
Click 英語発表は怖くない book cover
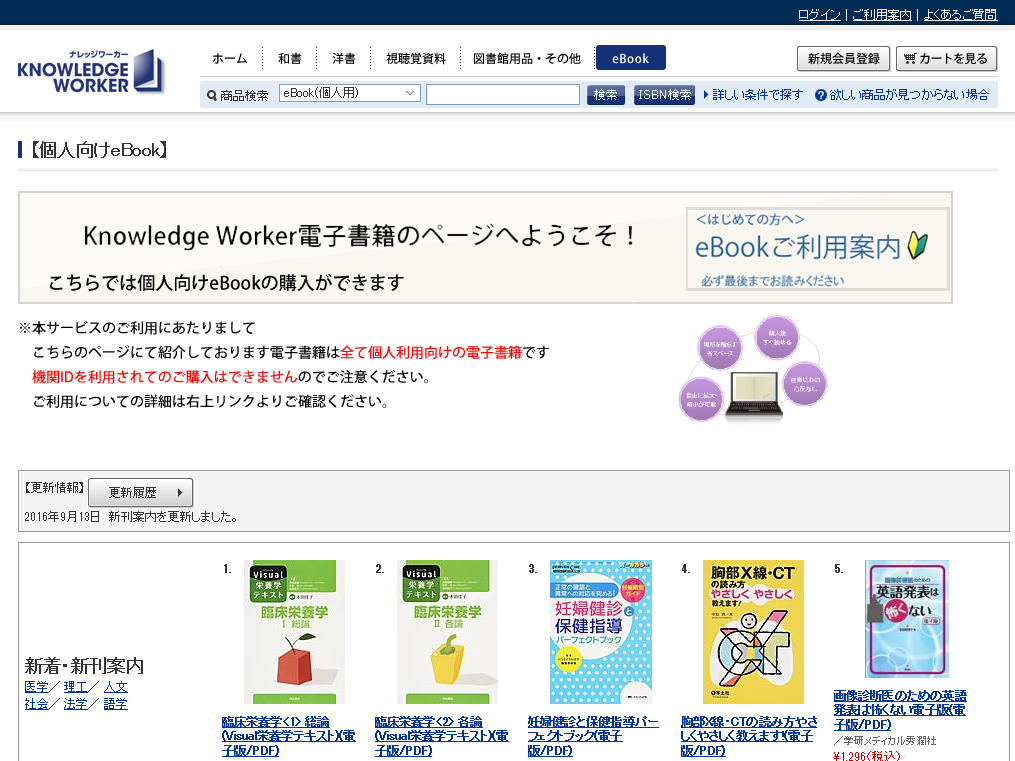(x=907, y=619)
